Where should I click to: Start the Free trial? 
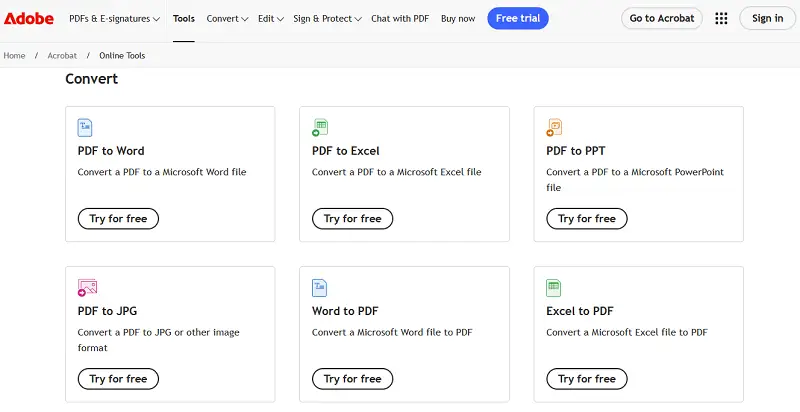click(x=518, y=18)
